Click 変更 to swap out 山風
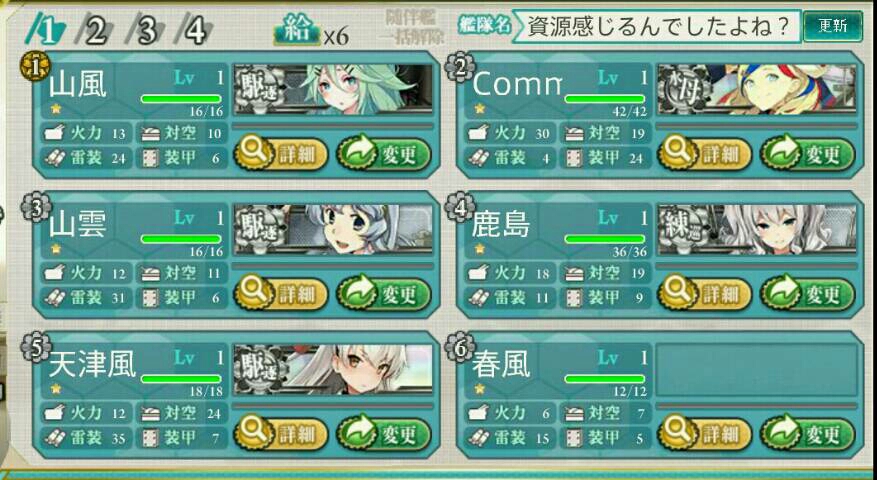The image size is (877, 480). [x=384, y=154]
